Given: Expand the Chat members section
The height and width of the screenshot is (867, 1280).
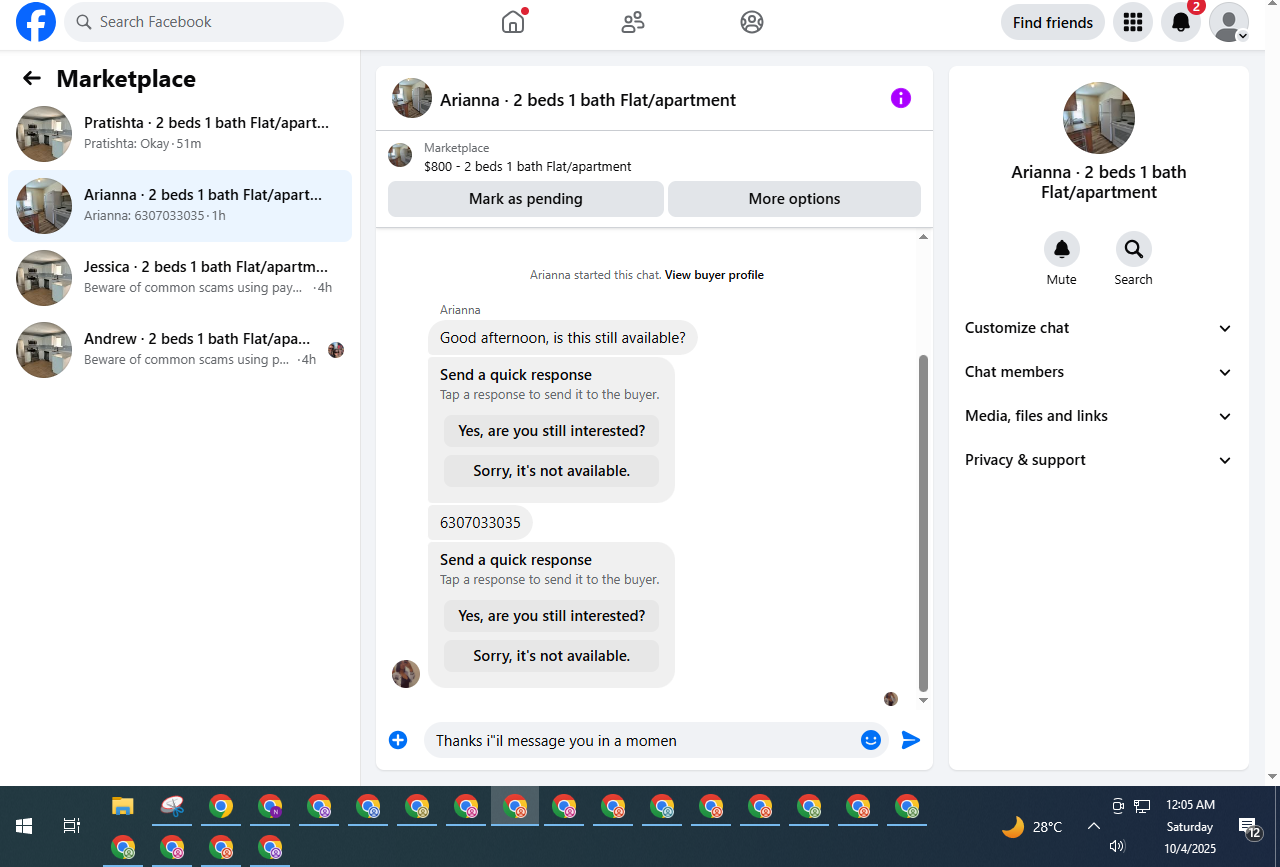Looking at the screenshot, I should pos(1099,372).
